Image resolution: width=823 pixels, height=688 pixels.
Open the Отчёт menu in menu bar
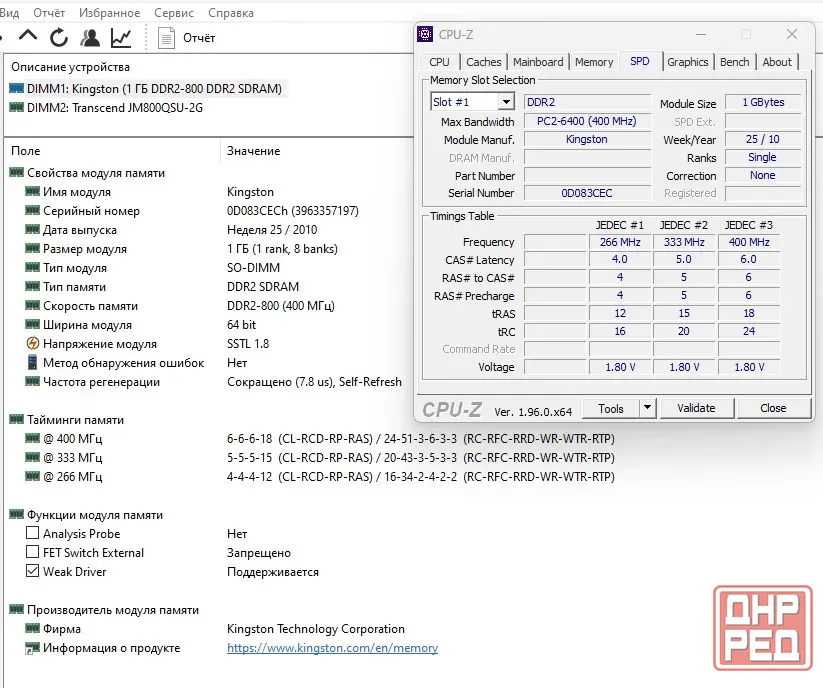pos(49,13)
